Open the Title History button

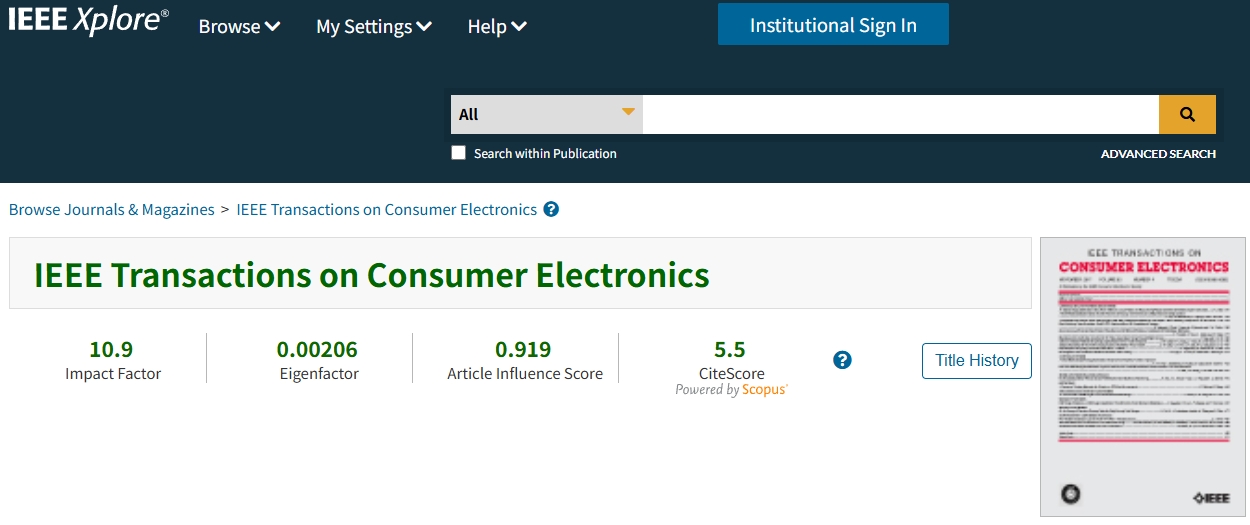tap(976, 360)
